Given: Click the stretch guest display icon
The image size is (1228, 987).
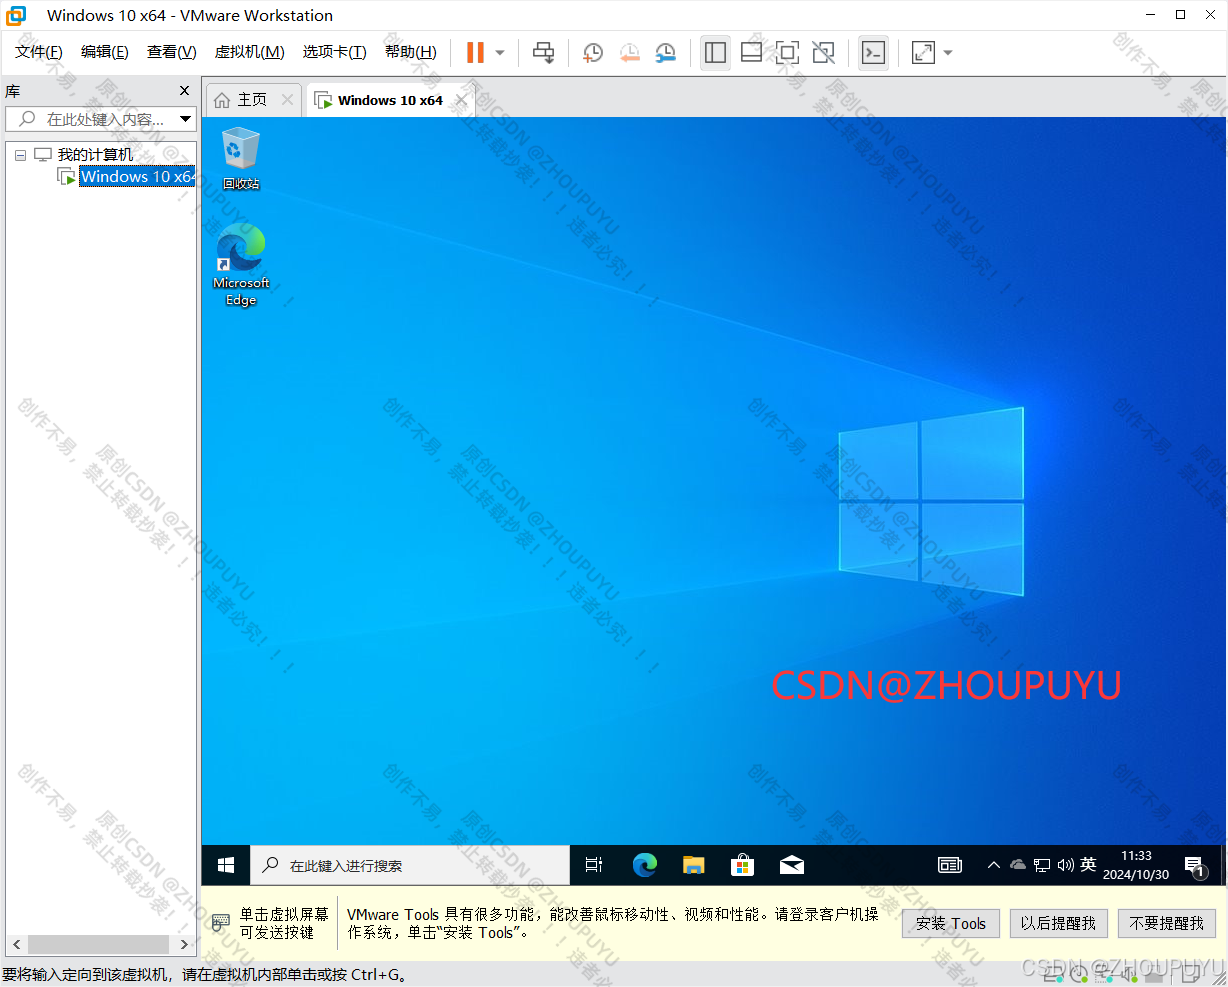Looking at the screenshot, I should coord(923,53).
